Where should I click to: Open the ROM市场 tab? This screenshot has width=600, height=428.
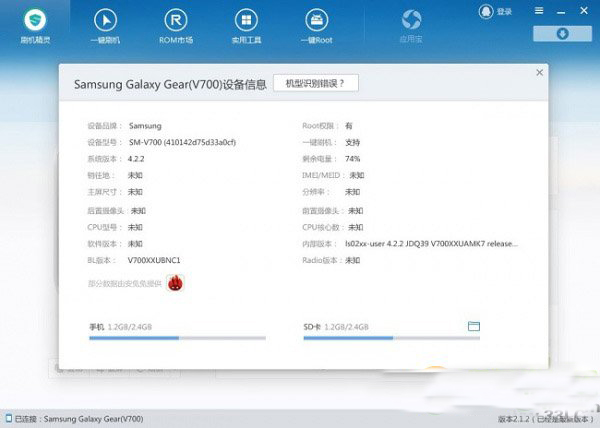point(176,26)
